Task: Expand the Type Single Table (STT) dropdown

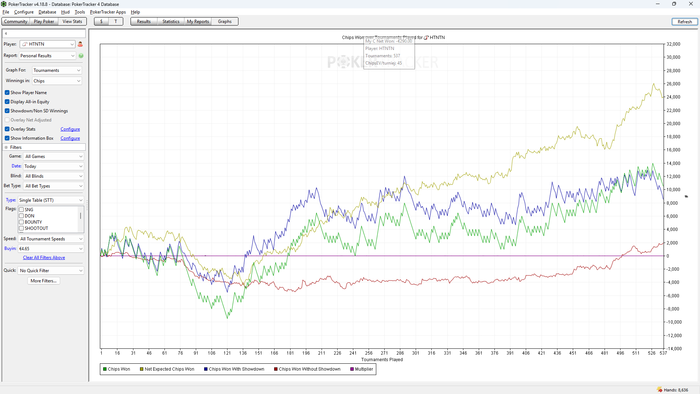Action: [x=50, y=200]
